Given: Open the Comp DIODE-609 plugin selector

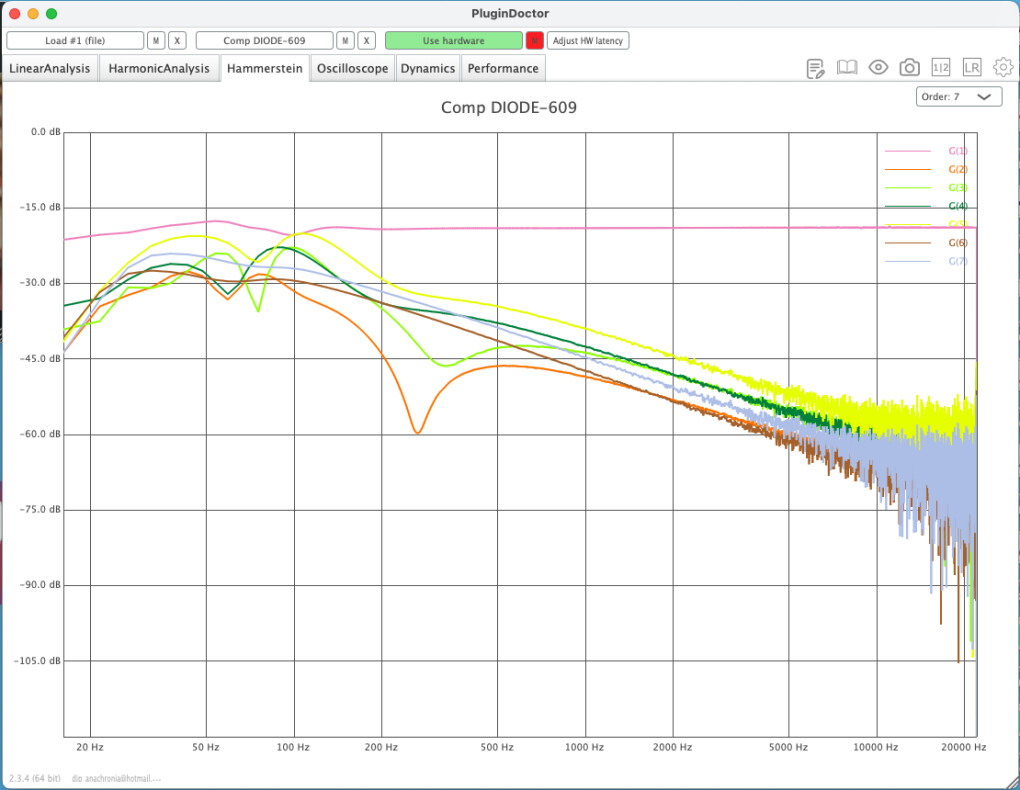Looking at the screenshot, I should pyautogui.click(x=264, y=41).
